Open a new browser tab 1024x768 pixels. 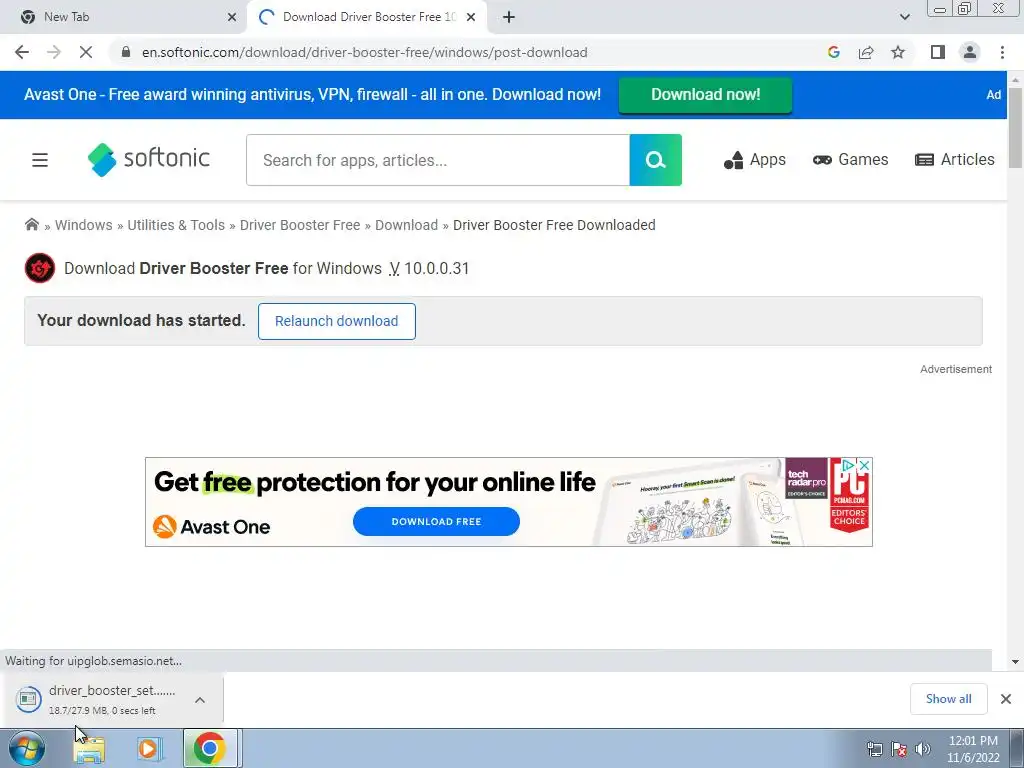point(509,17)
